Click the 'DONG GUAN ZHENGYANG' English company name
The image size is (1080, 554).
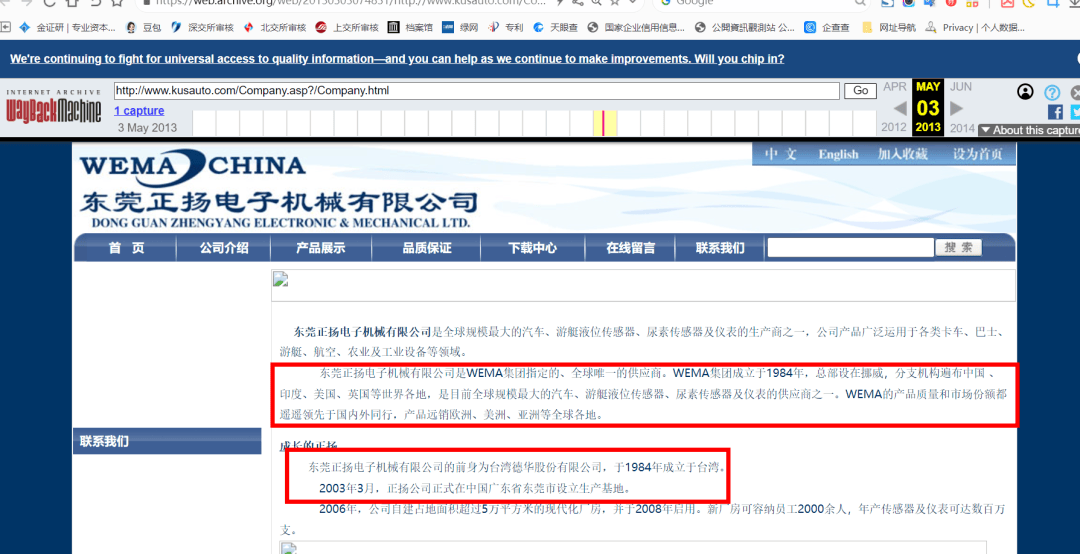pyautogui.click(x=281, y=223)
